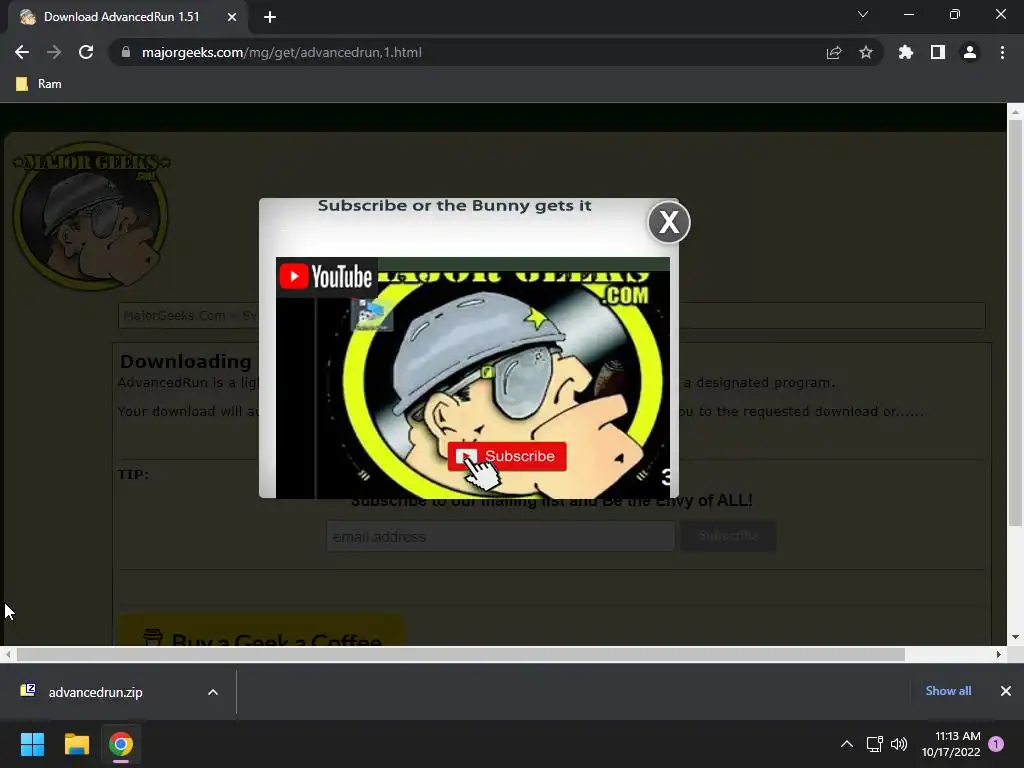Click the address bar URL majorgeeks.com
The width and height of the screenshot is (1024, 768).
(x=281, y=52)
